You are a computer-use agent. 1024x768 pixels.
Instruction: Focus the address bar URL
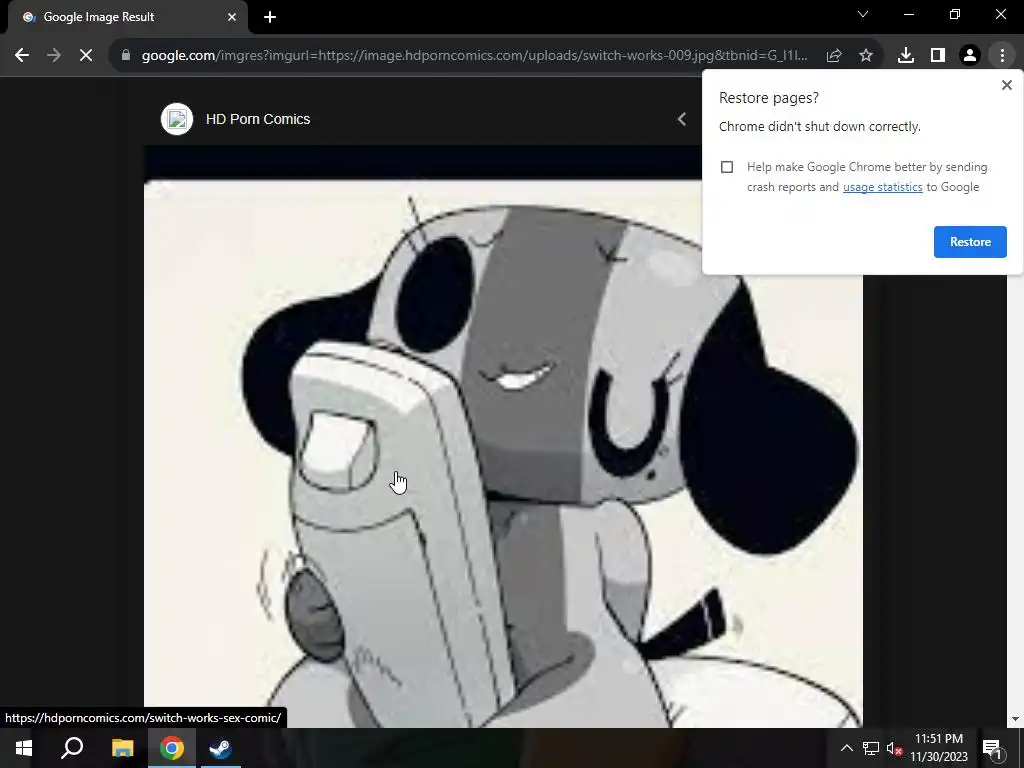click(474, 56)
